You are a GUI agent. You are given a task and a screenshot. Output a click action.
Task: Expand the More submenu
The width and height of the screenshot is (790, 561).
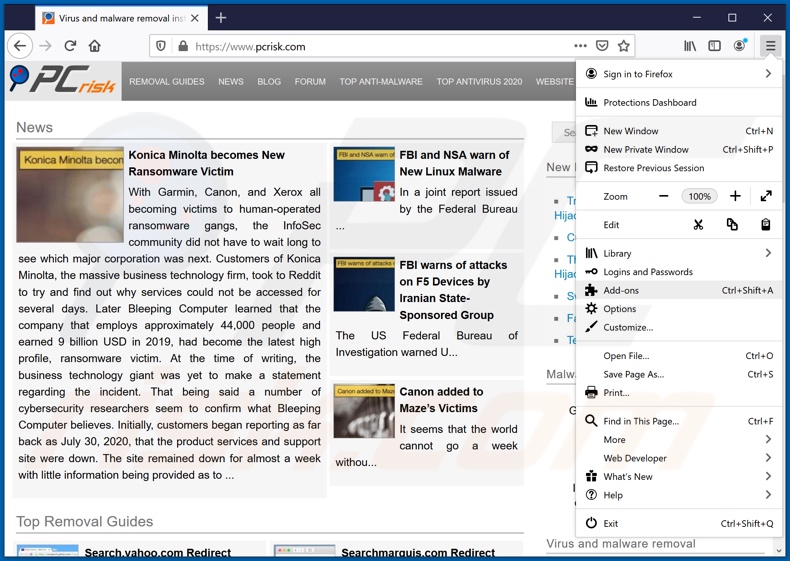click(679, 440)
